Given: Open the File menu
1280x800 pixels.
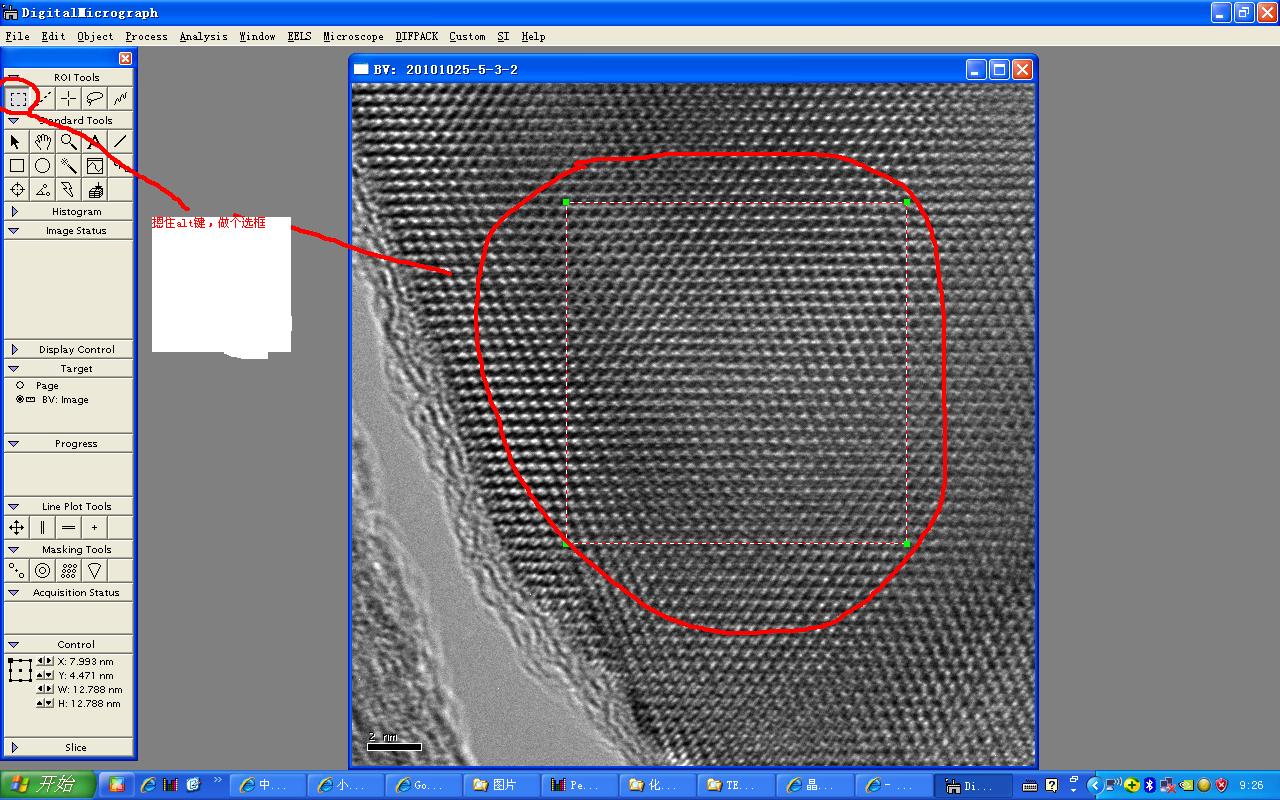Looking at the screenshot, I should [17, 36].
